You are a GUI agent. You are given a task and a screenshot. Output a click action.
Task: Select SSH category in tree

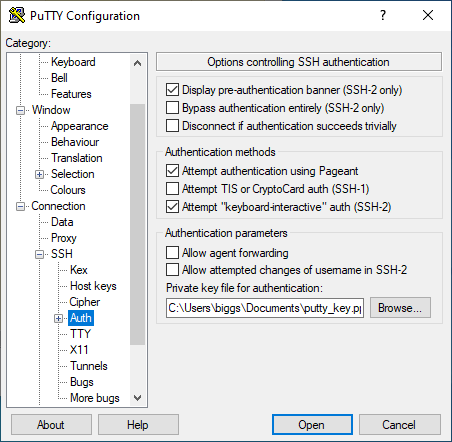click(x=62, y=254)
